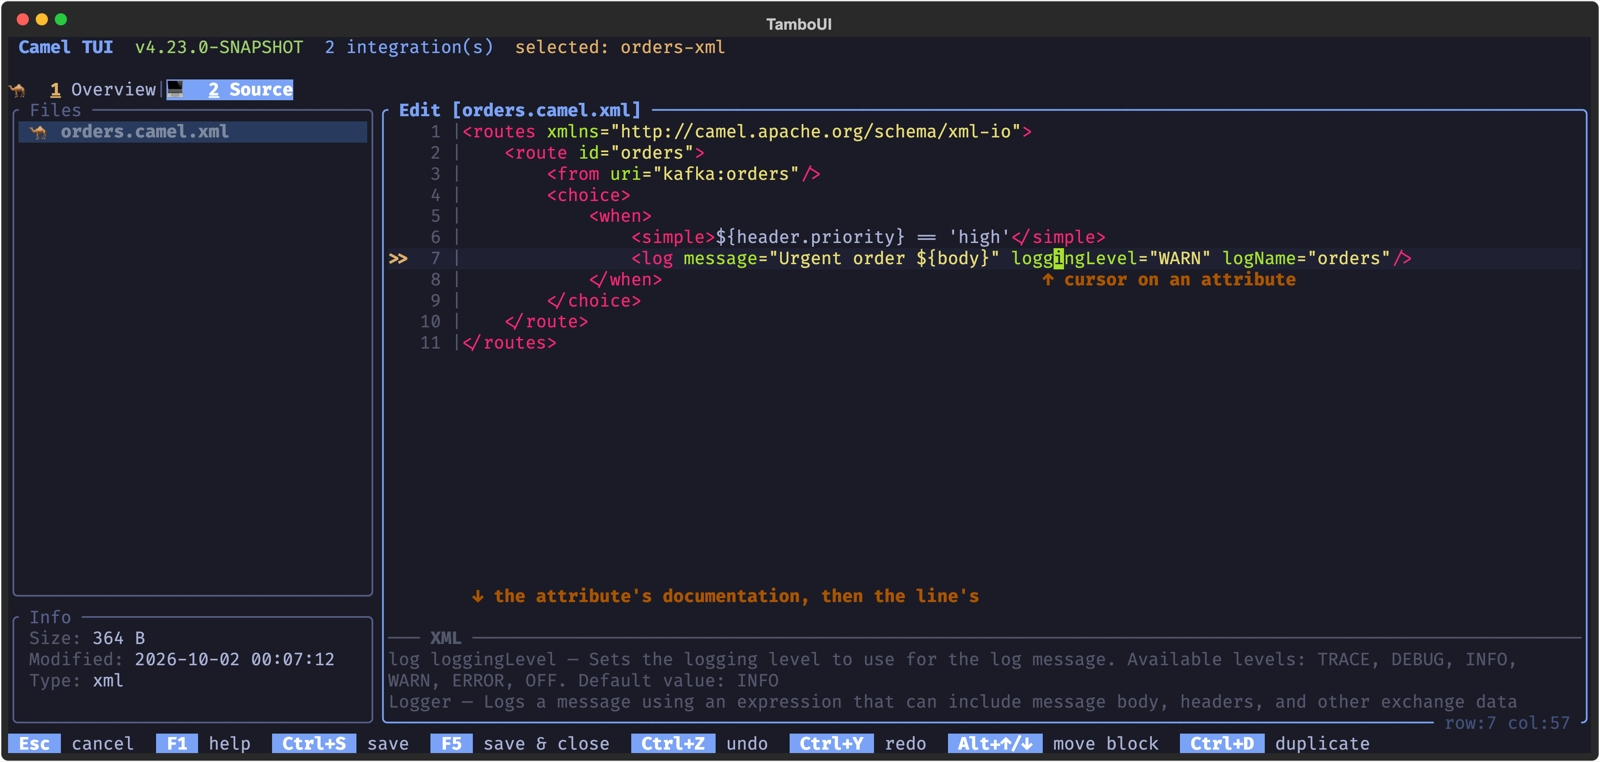
Task: Click the Alt+↑/↓ move block shortcut
Action: point(1053,744)
